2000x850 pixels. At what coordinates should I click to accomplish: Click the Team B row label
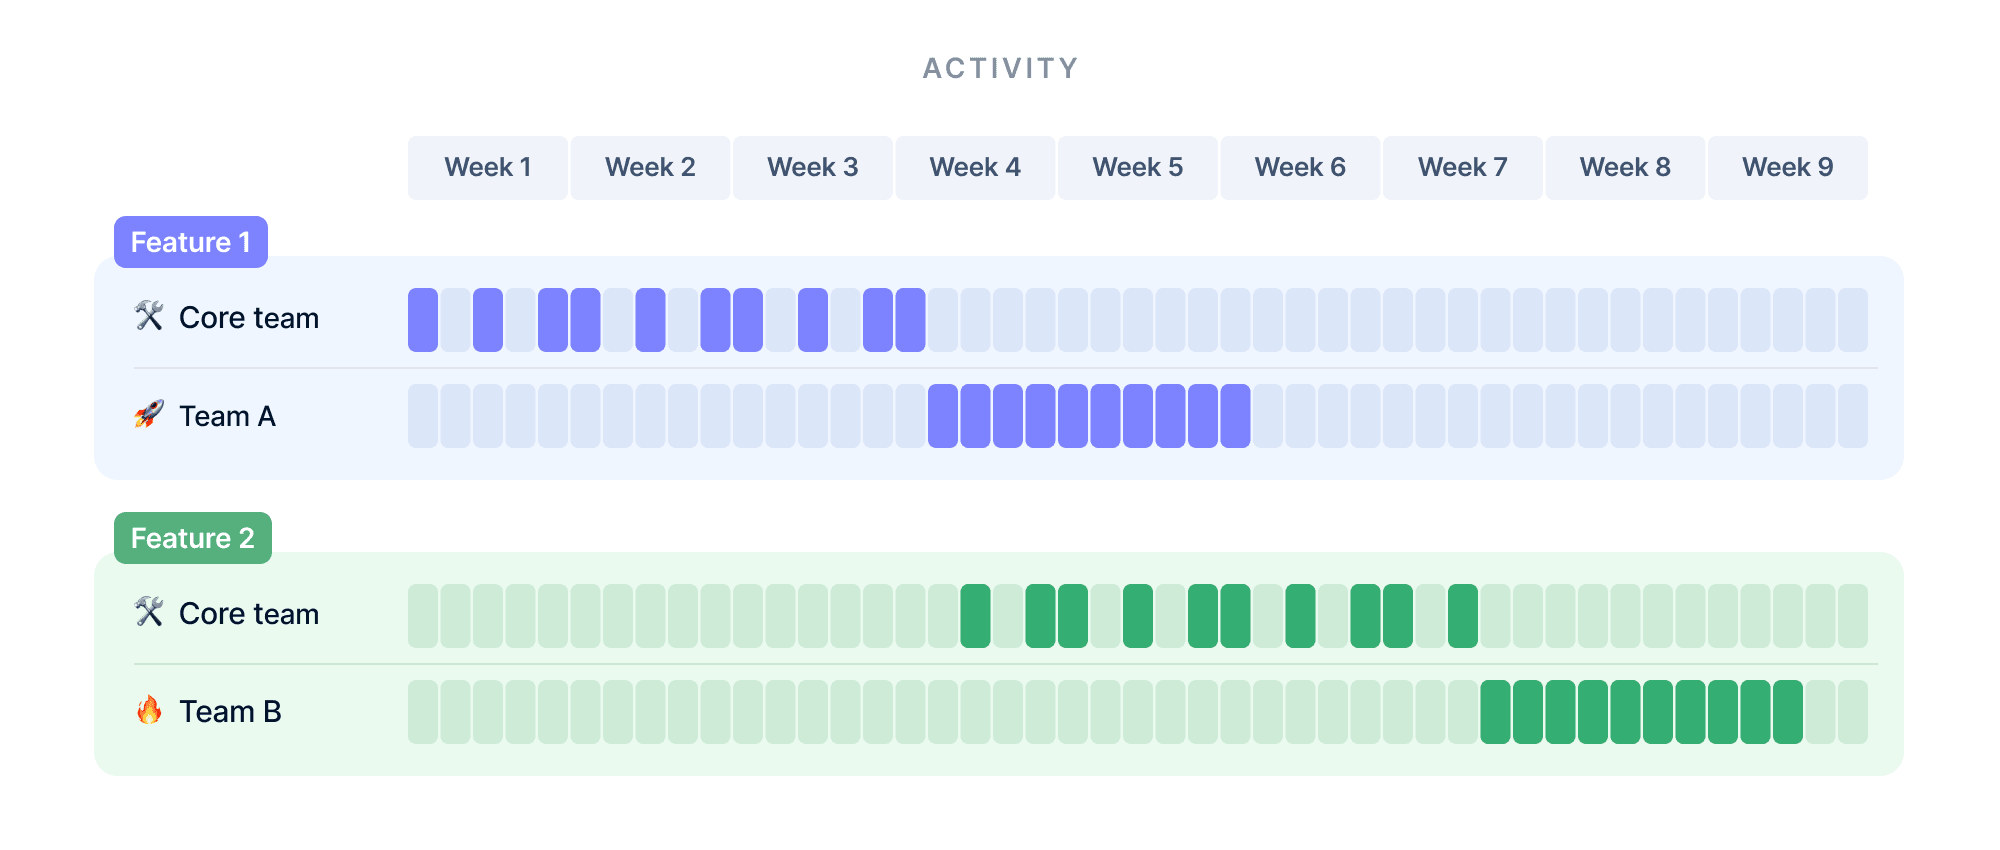point(230,712)
